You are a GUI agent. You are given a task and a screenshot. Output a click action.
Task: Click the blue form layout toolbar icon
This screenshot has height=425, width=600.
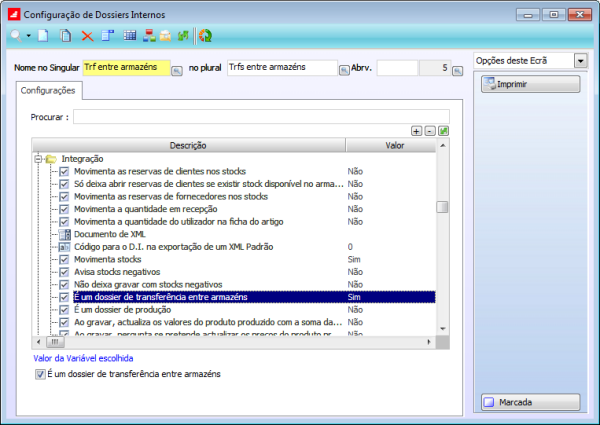pyautogui.click(x=108, y=36)
